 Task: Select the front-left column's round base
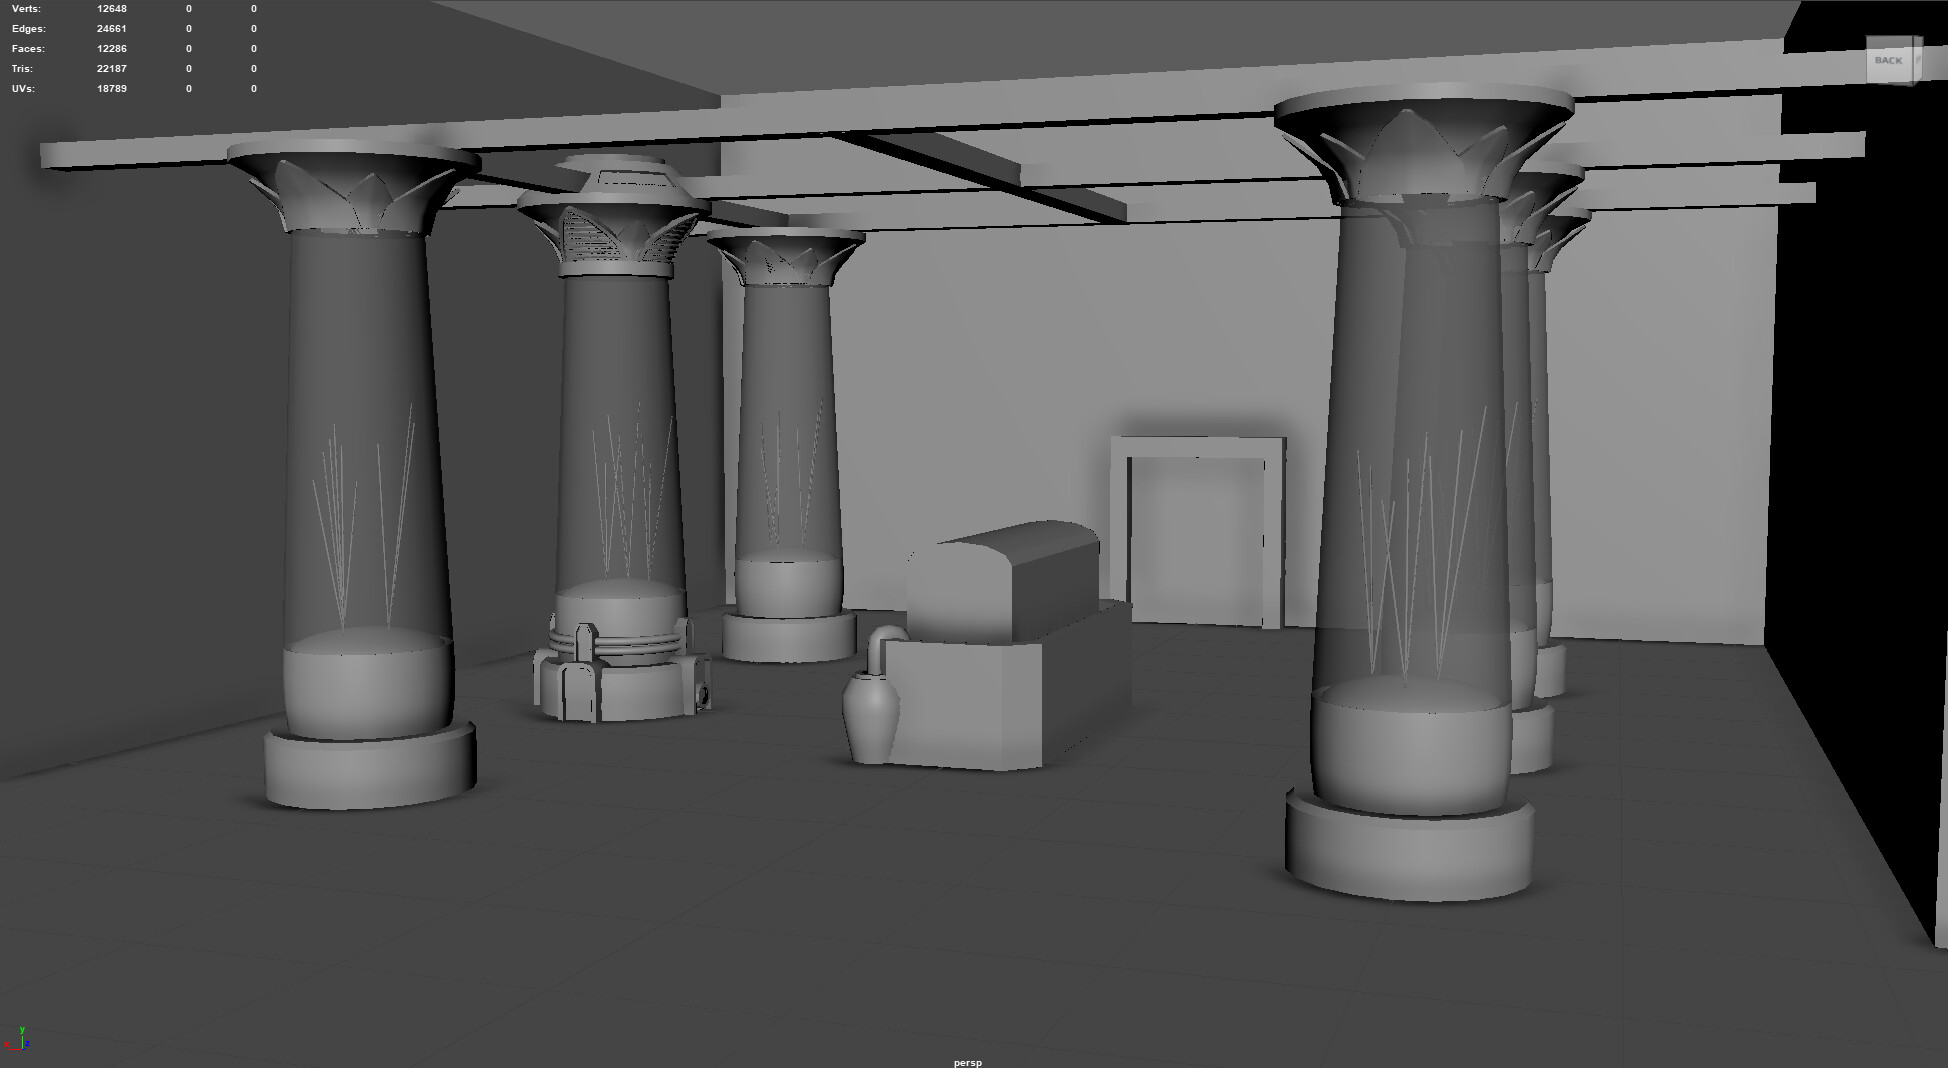click(x=369, y=768)
